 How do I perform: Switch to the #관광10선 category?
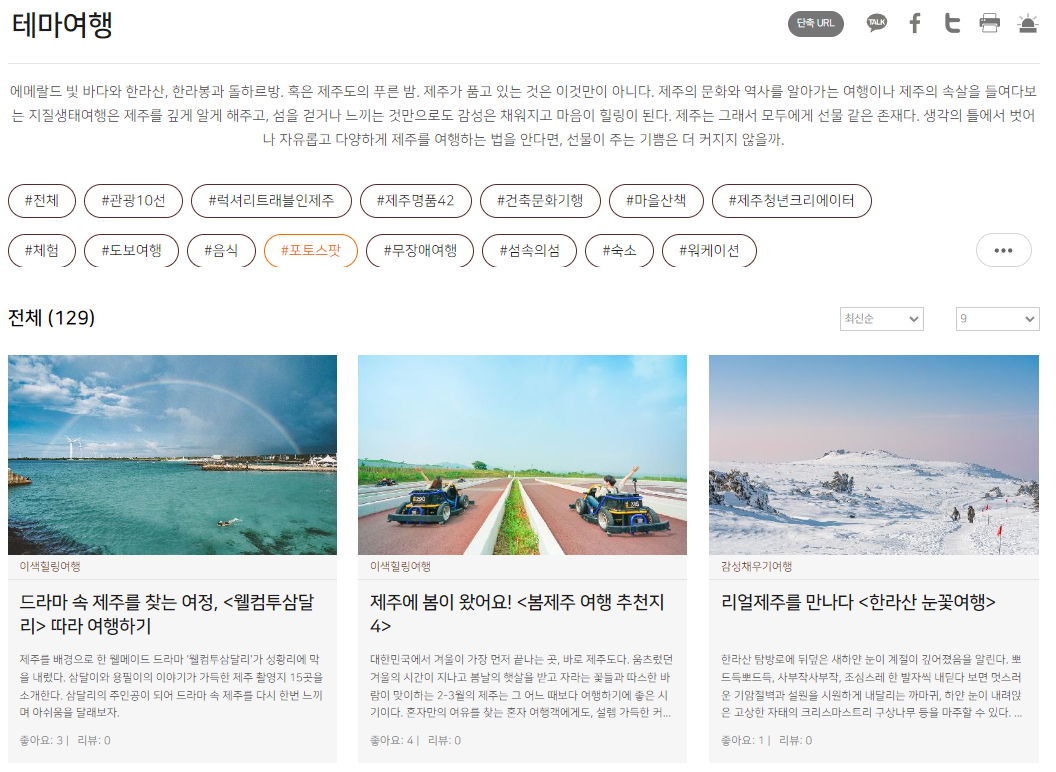[133, 200]
